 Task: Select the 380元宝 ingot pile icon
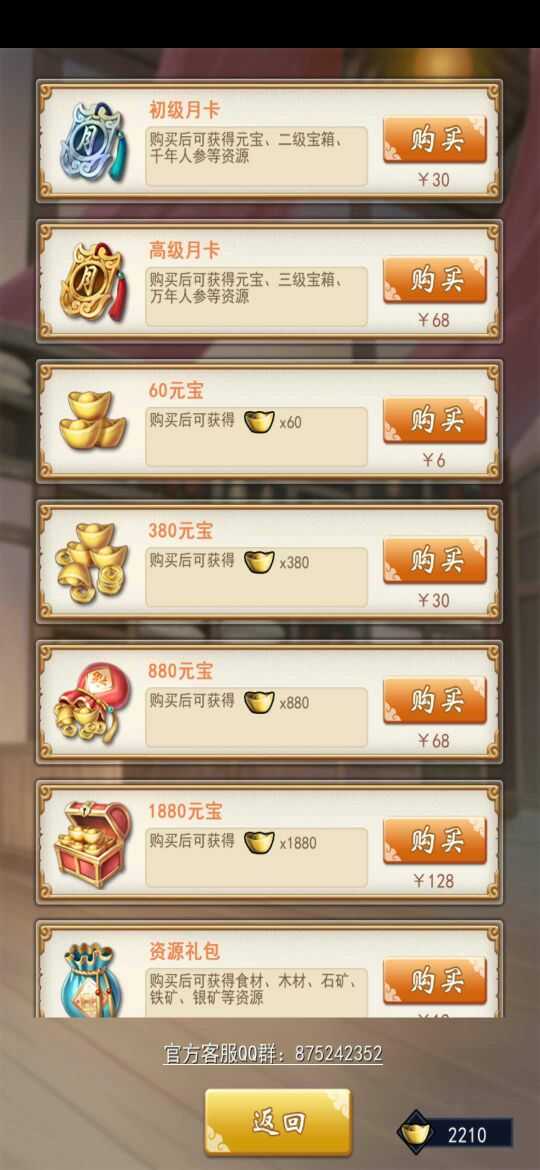click(92, 563)
